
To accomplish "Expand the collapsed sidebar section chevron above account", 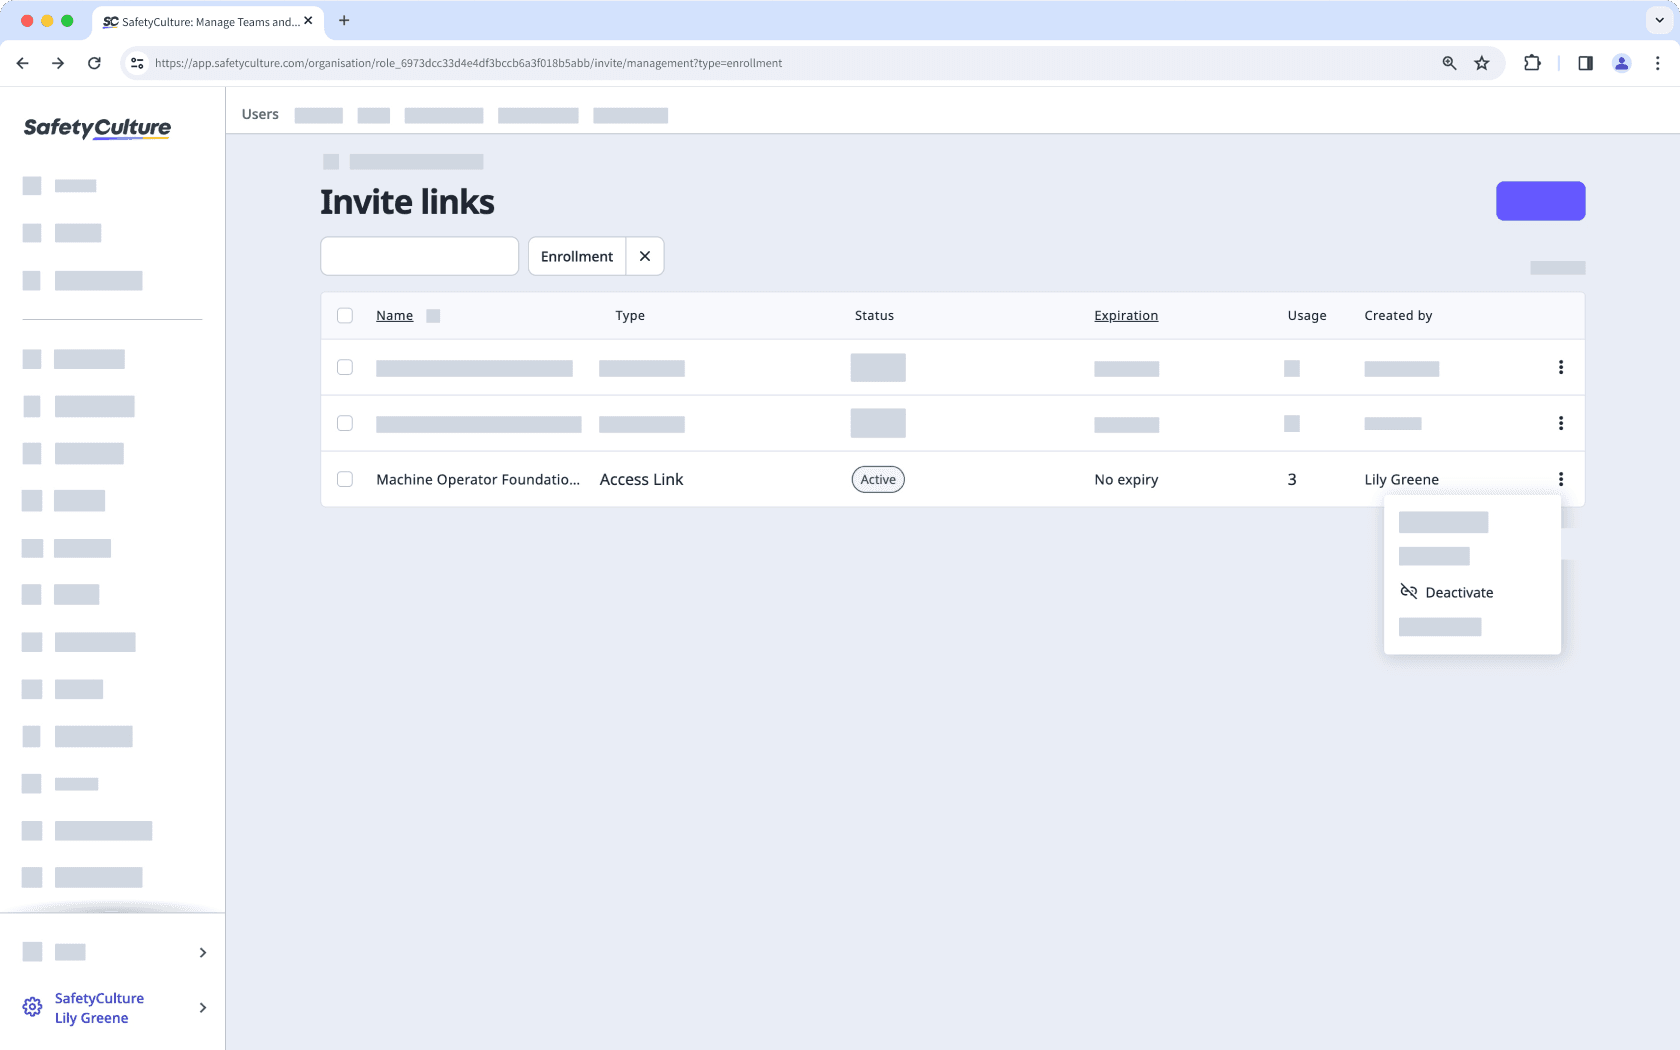I will (x=203, y=952).
